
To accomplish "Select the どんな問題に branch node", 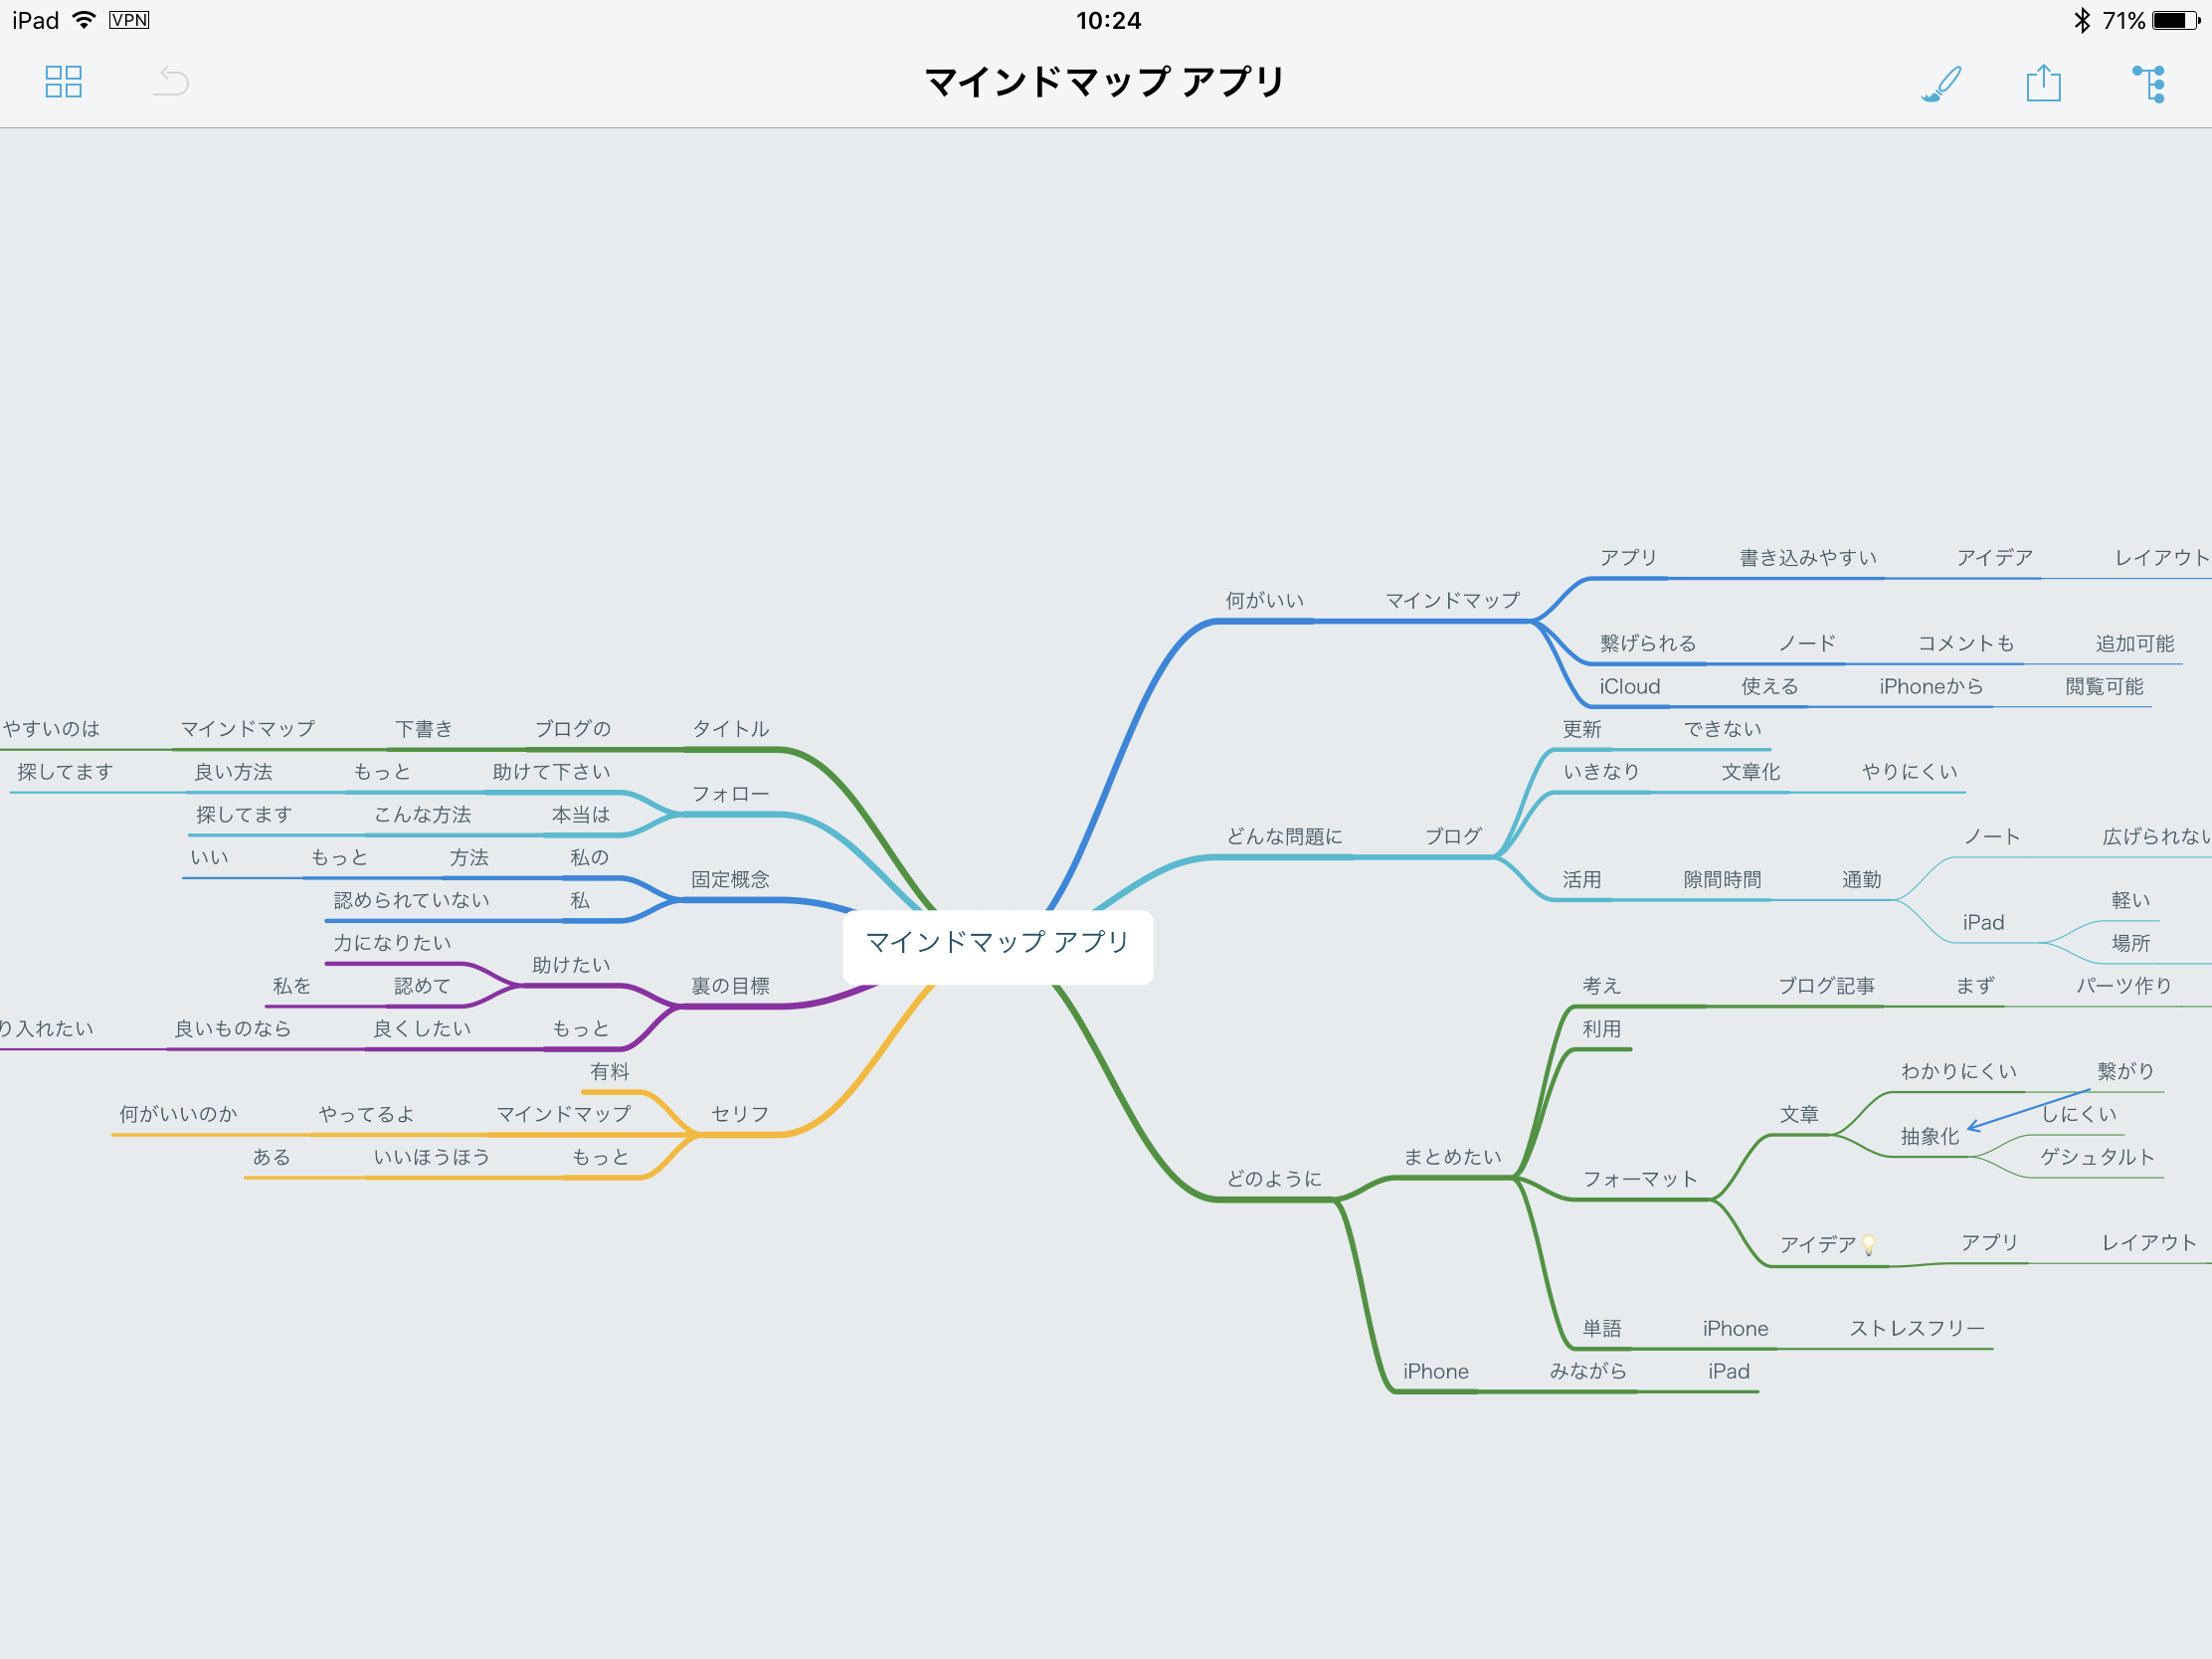I will [x=1284, y=836].
